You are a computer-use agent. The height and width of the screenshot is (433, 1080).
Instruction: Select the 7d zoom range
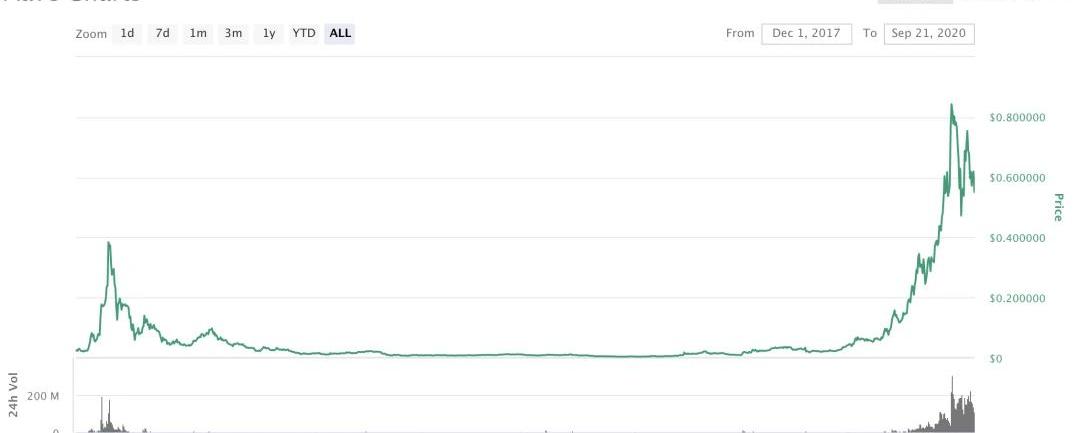(163, 33)
